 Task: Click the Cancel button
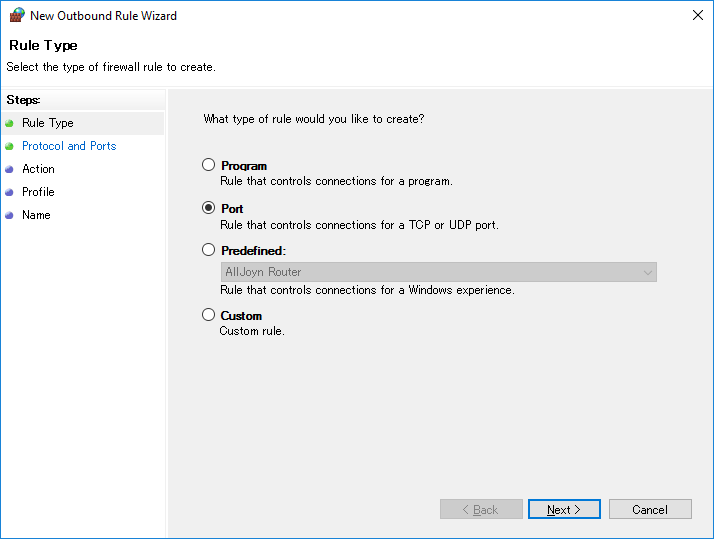(650, 509)
